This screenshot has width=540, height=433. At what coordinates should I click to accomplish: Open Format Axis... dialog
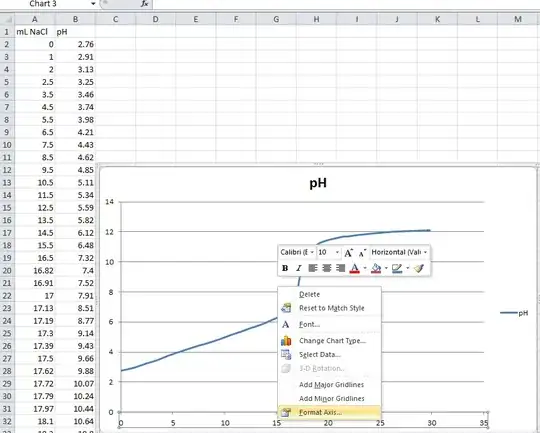(x=330, y=412)
